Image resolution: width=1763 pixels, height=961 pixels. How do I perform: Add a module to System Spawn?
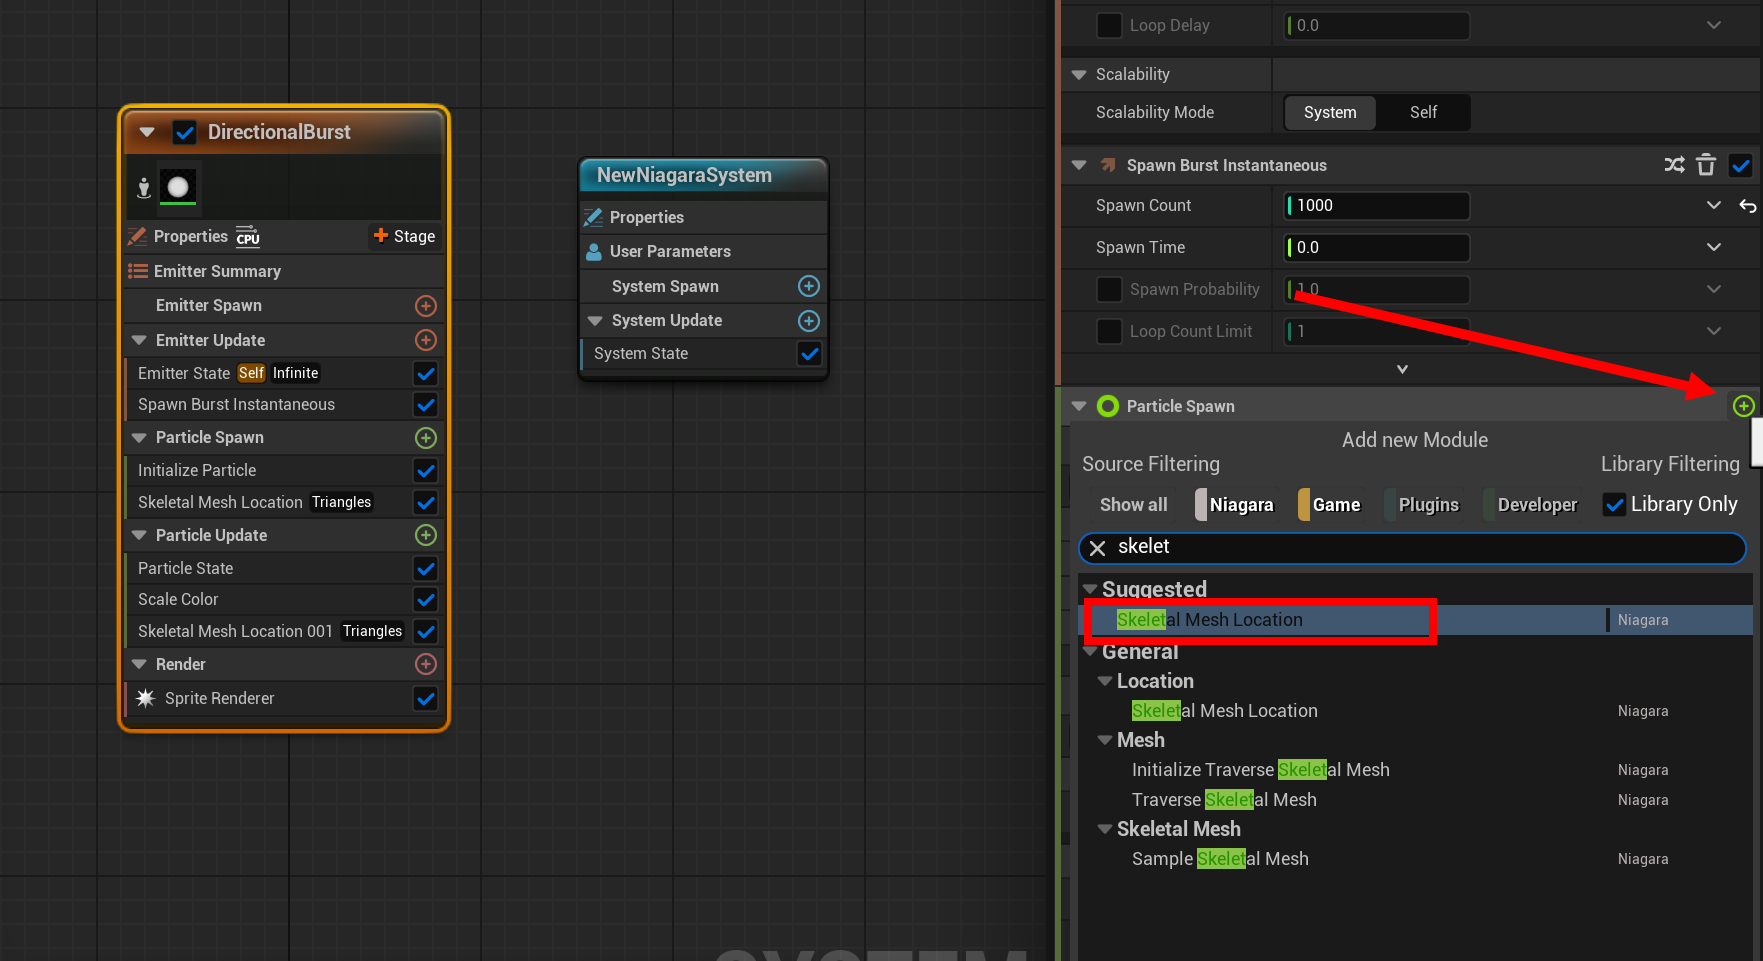(809, 287)
